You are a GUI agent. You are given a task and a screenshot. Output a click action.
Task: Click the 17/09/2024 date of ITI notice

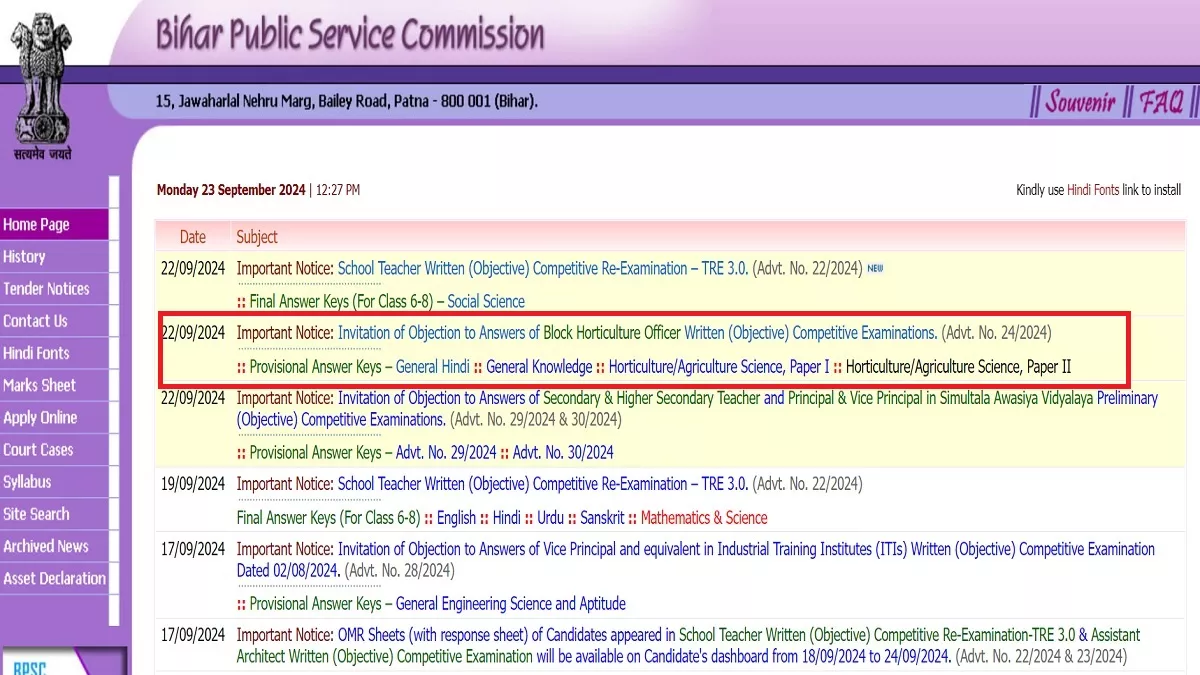point(193,549)
